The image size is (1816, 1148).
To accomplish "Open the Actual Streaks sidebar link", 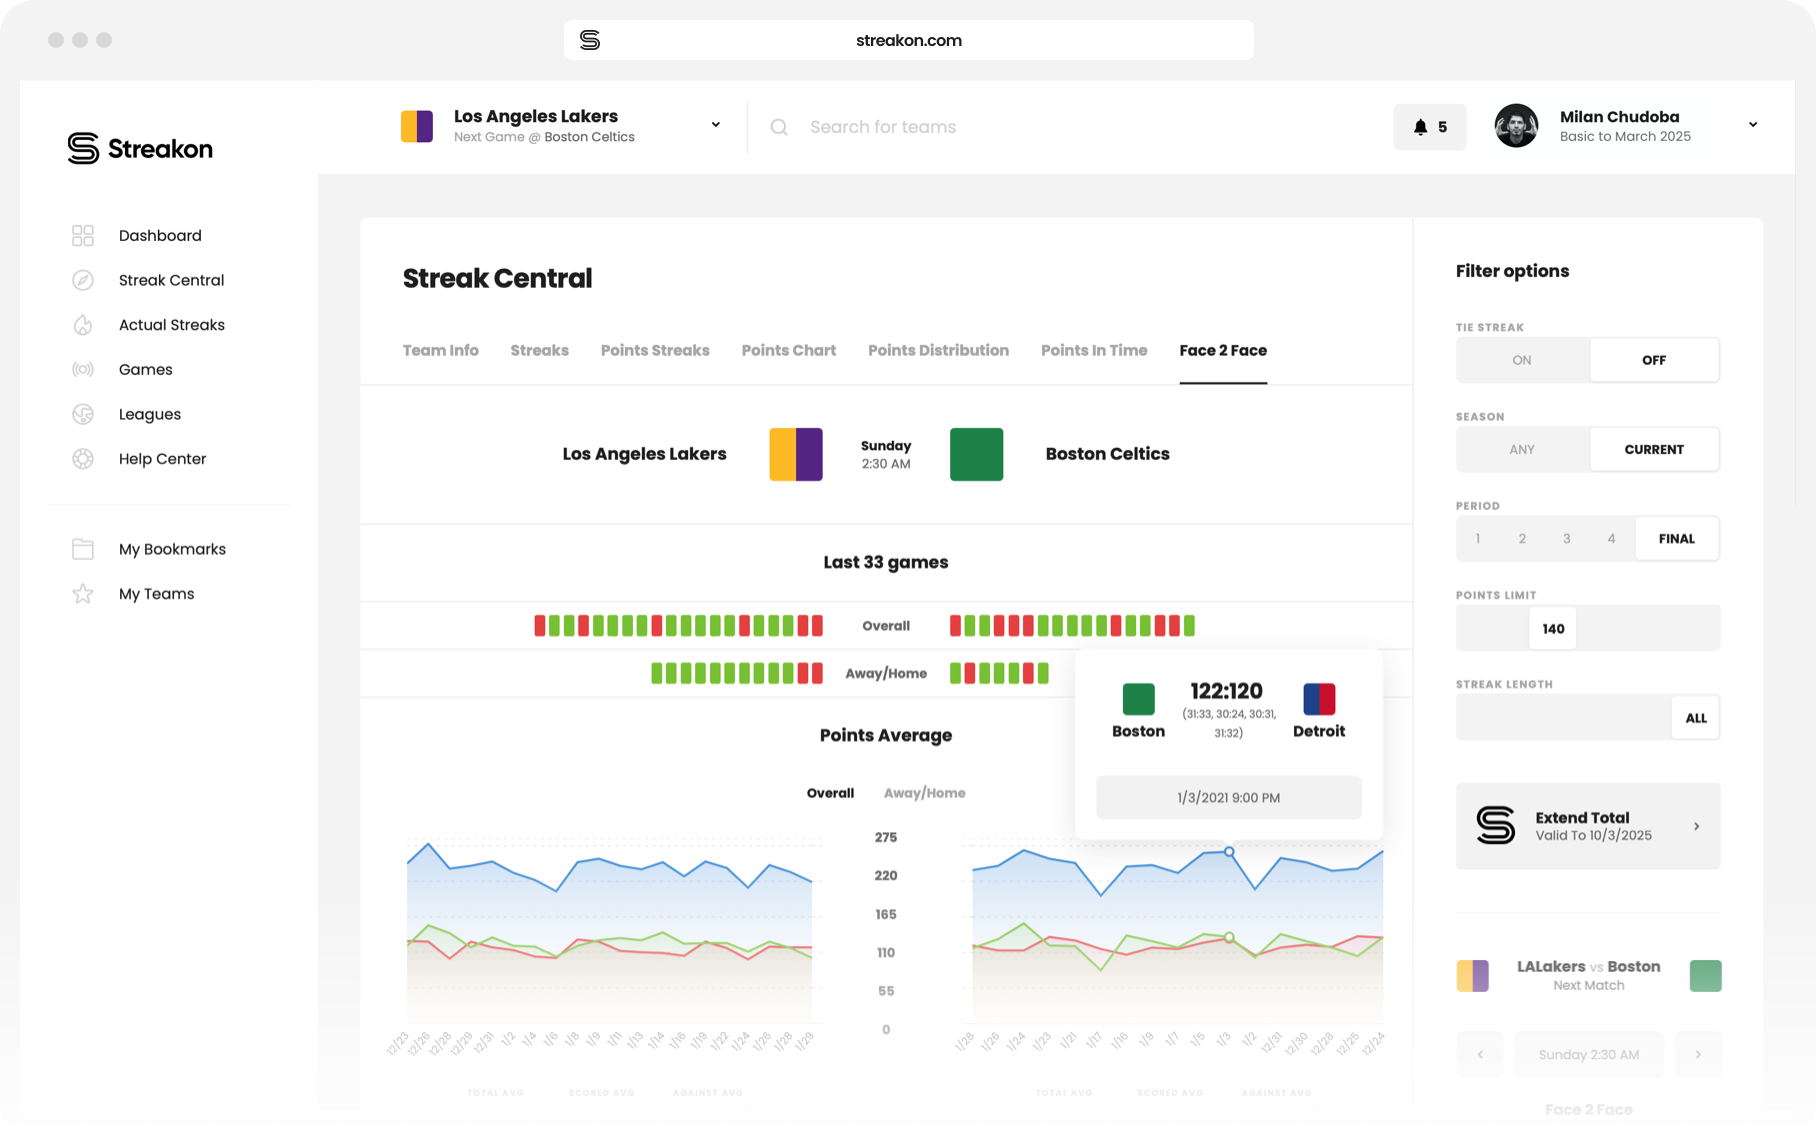I will click(x=172, y=325).
